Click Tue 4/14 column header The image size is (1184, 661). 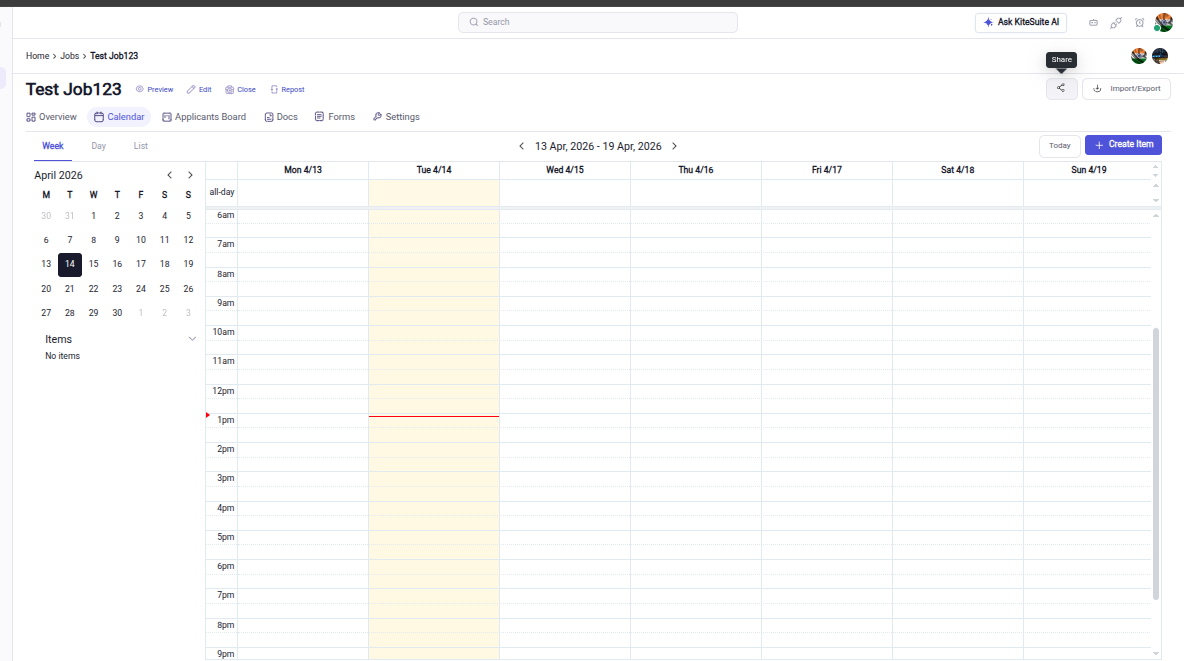[x=434, y=170]
